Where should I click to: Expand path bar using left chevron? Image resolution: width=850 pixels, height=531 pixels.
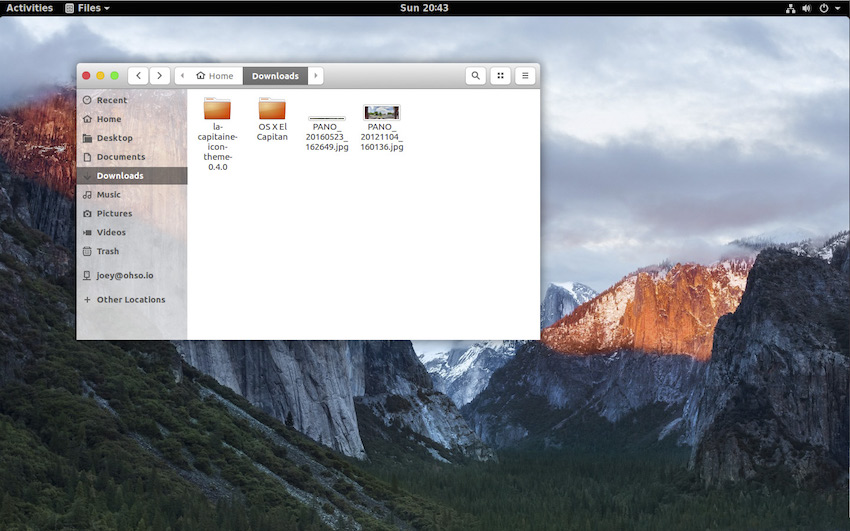click(x=182, y=76)
